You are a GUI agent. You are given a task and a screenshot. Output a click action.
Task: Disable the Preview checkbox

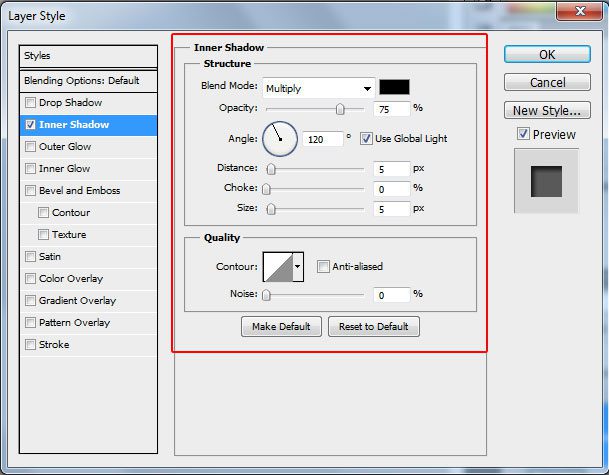(x=523, y=134)
